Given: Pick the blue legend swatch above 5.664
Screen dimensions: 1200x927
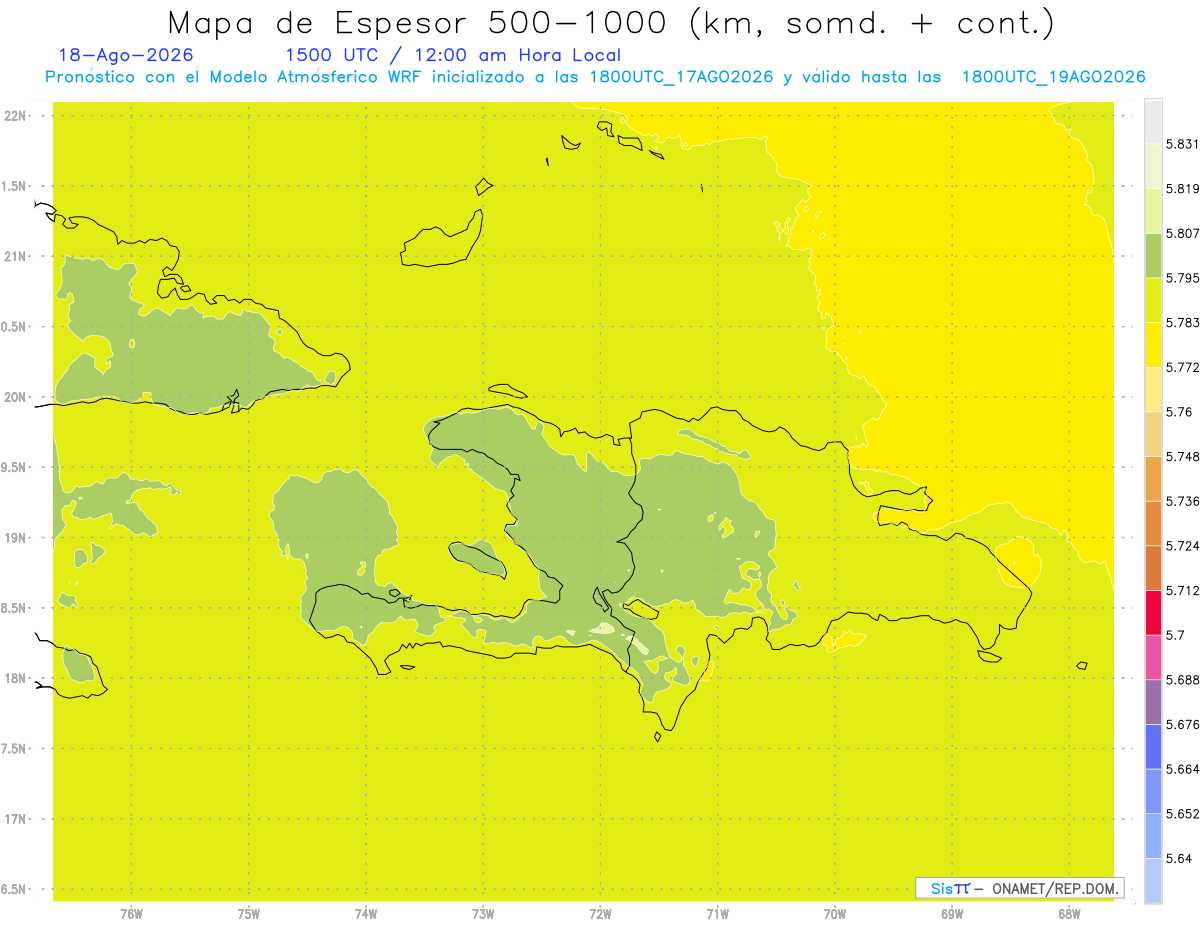Looking at the screenshot, I should 1153,747.
